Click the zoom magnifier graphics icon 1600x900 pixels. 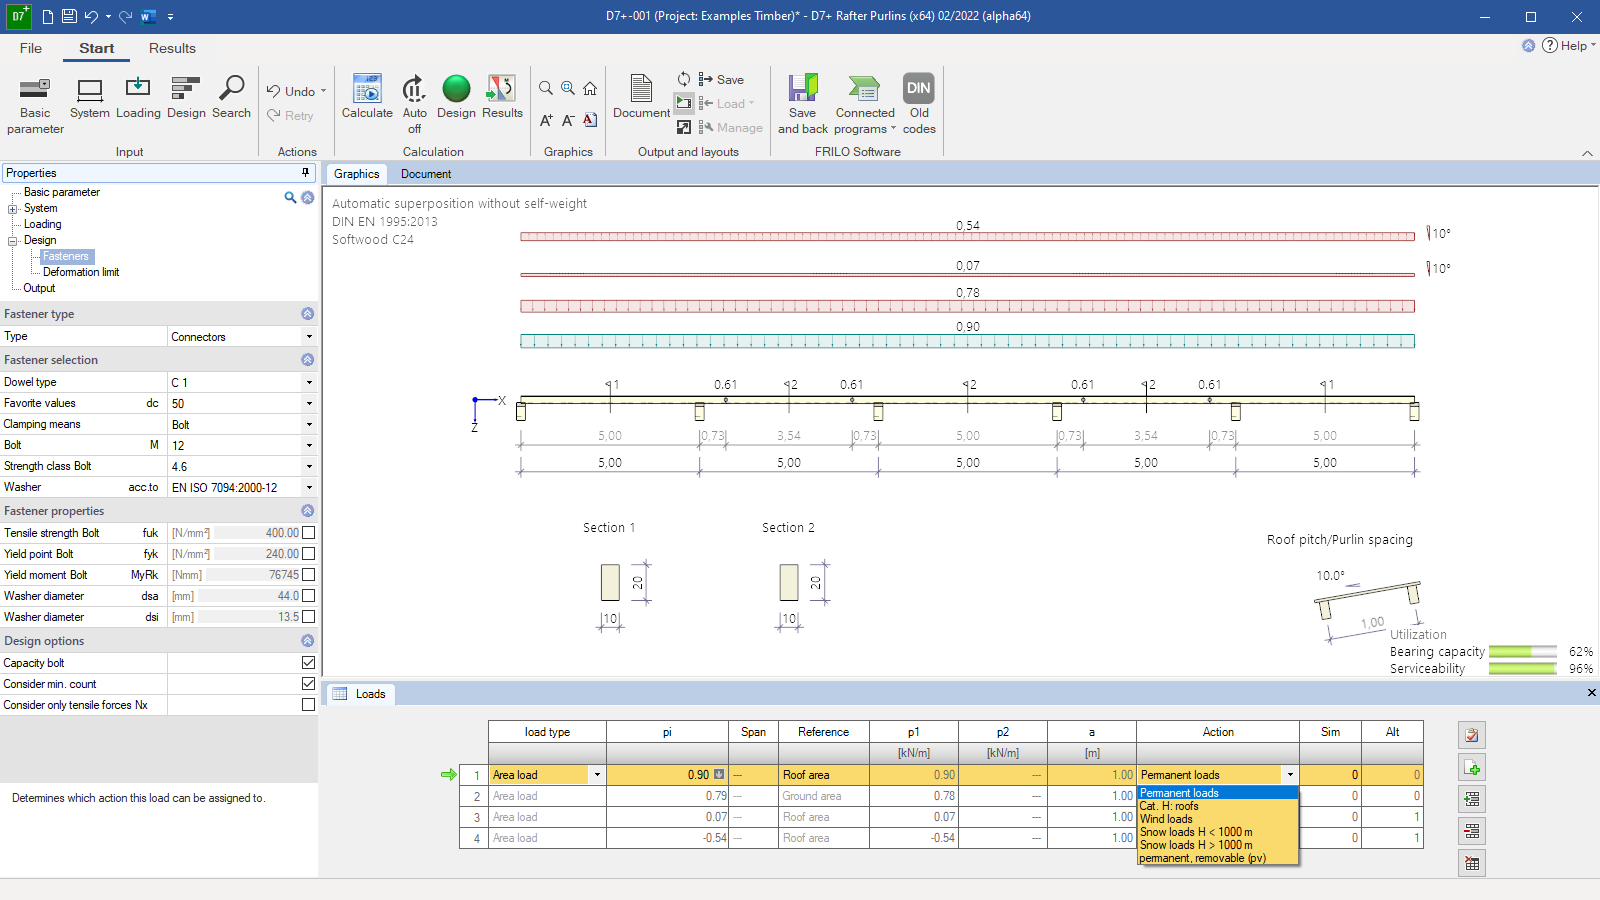546,88
